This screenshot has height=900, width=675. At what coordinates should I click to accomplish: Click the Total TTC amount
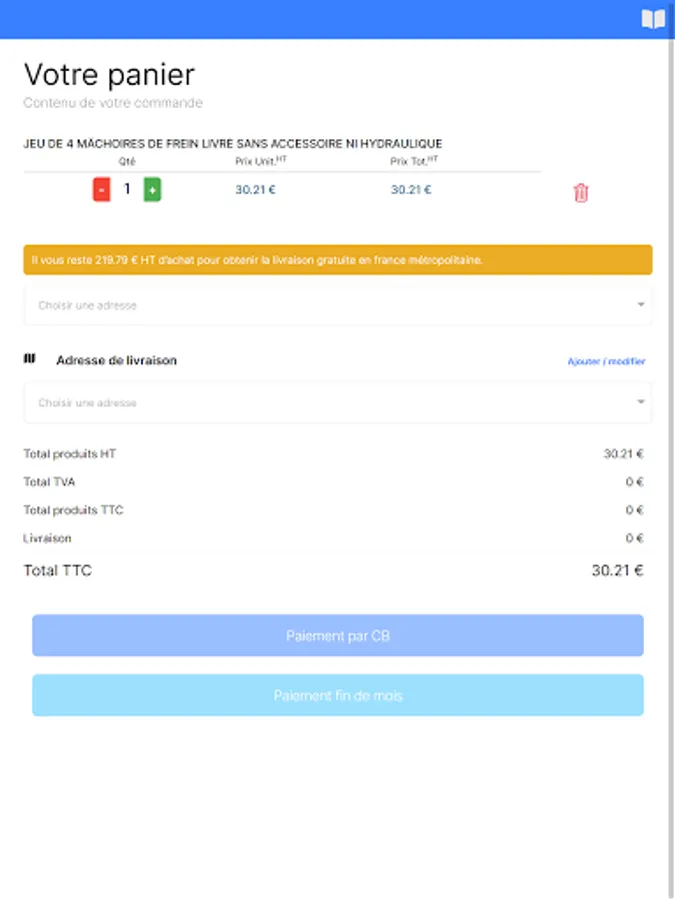(x=617, y=571)
